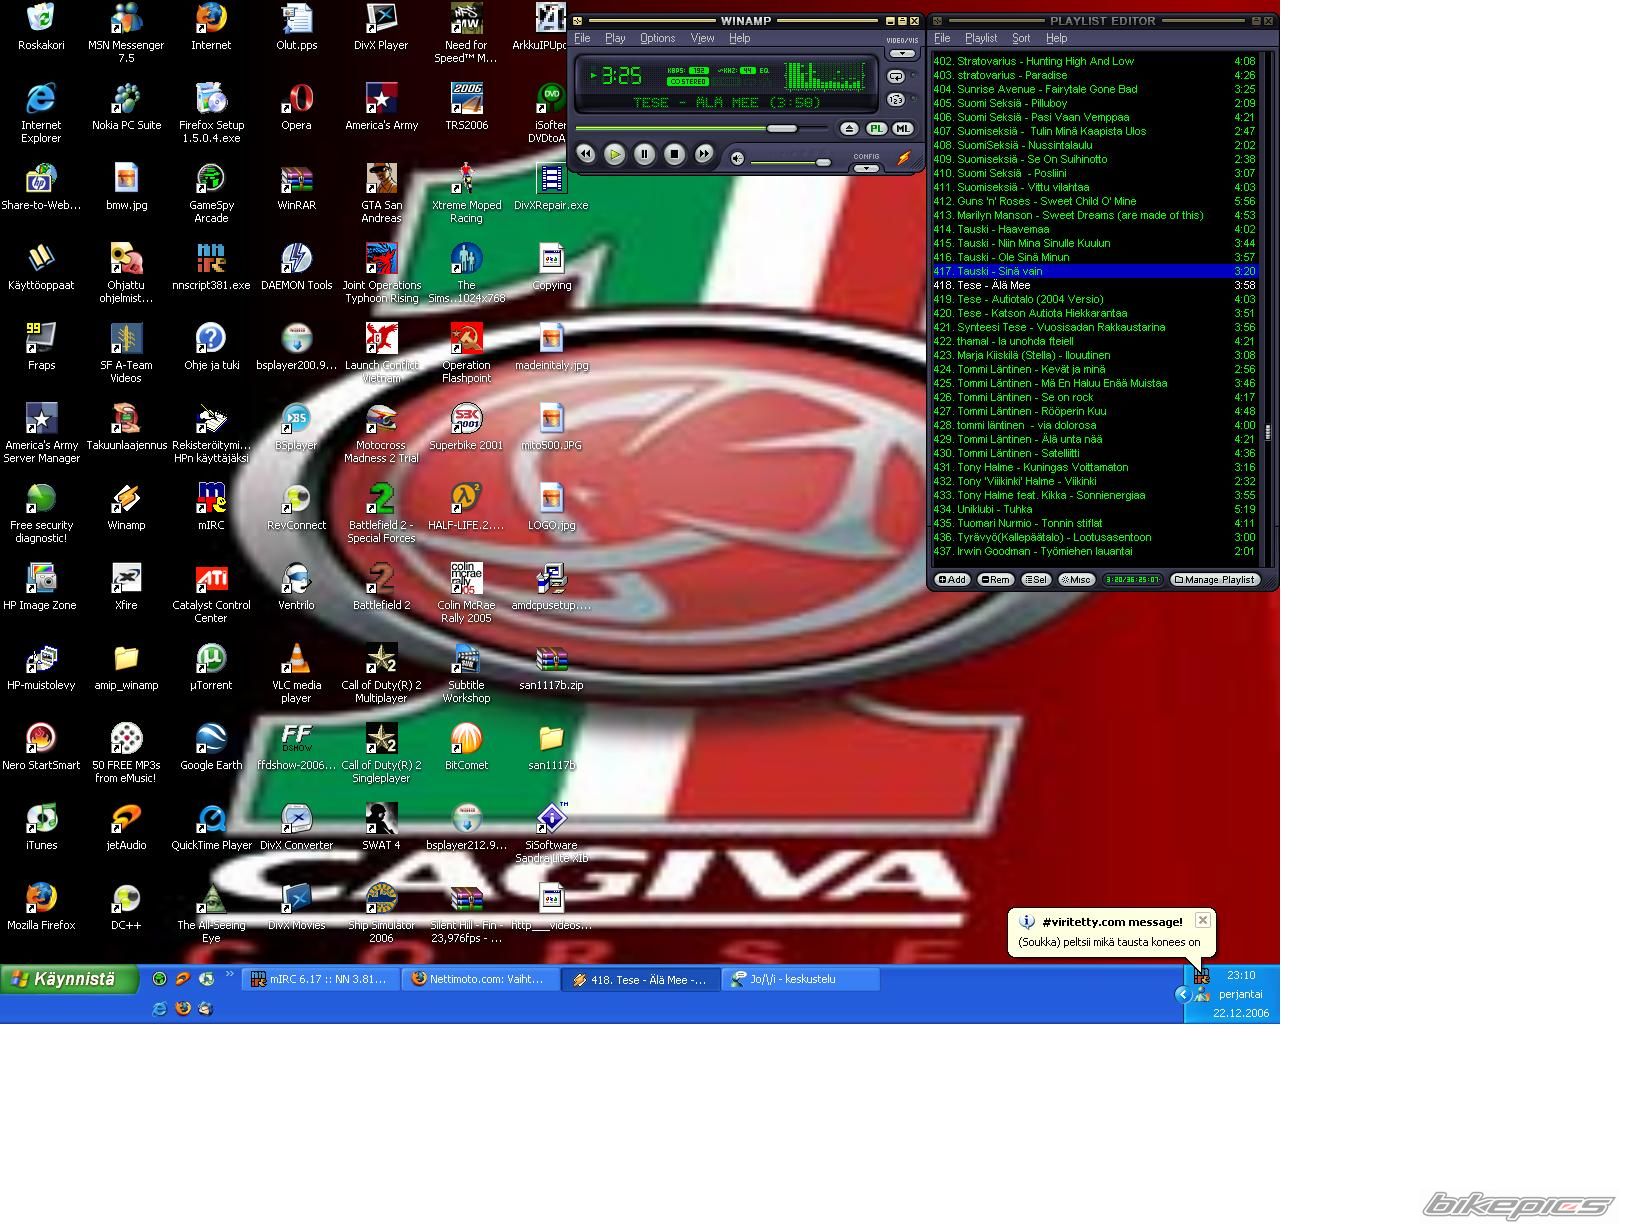Switch to mIRC 6.17 taskbar button
Screen dimensions: 1639x1229
[320, 979]
